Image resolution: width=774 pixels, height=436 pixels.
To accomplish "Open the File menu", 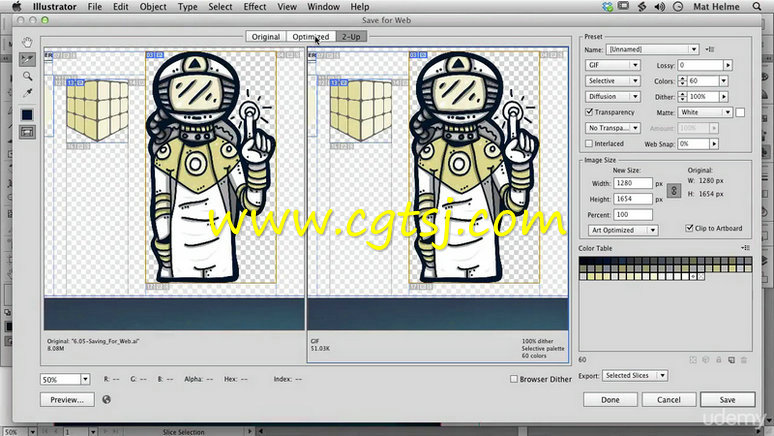I will click(94, 6).
